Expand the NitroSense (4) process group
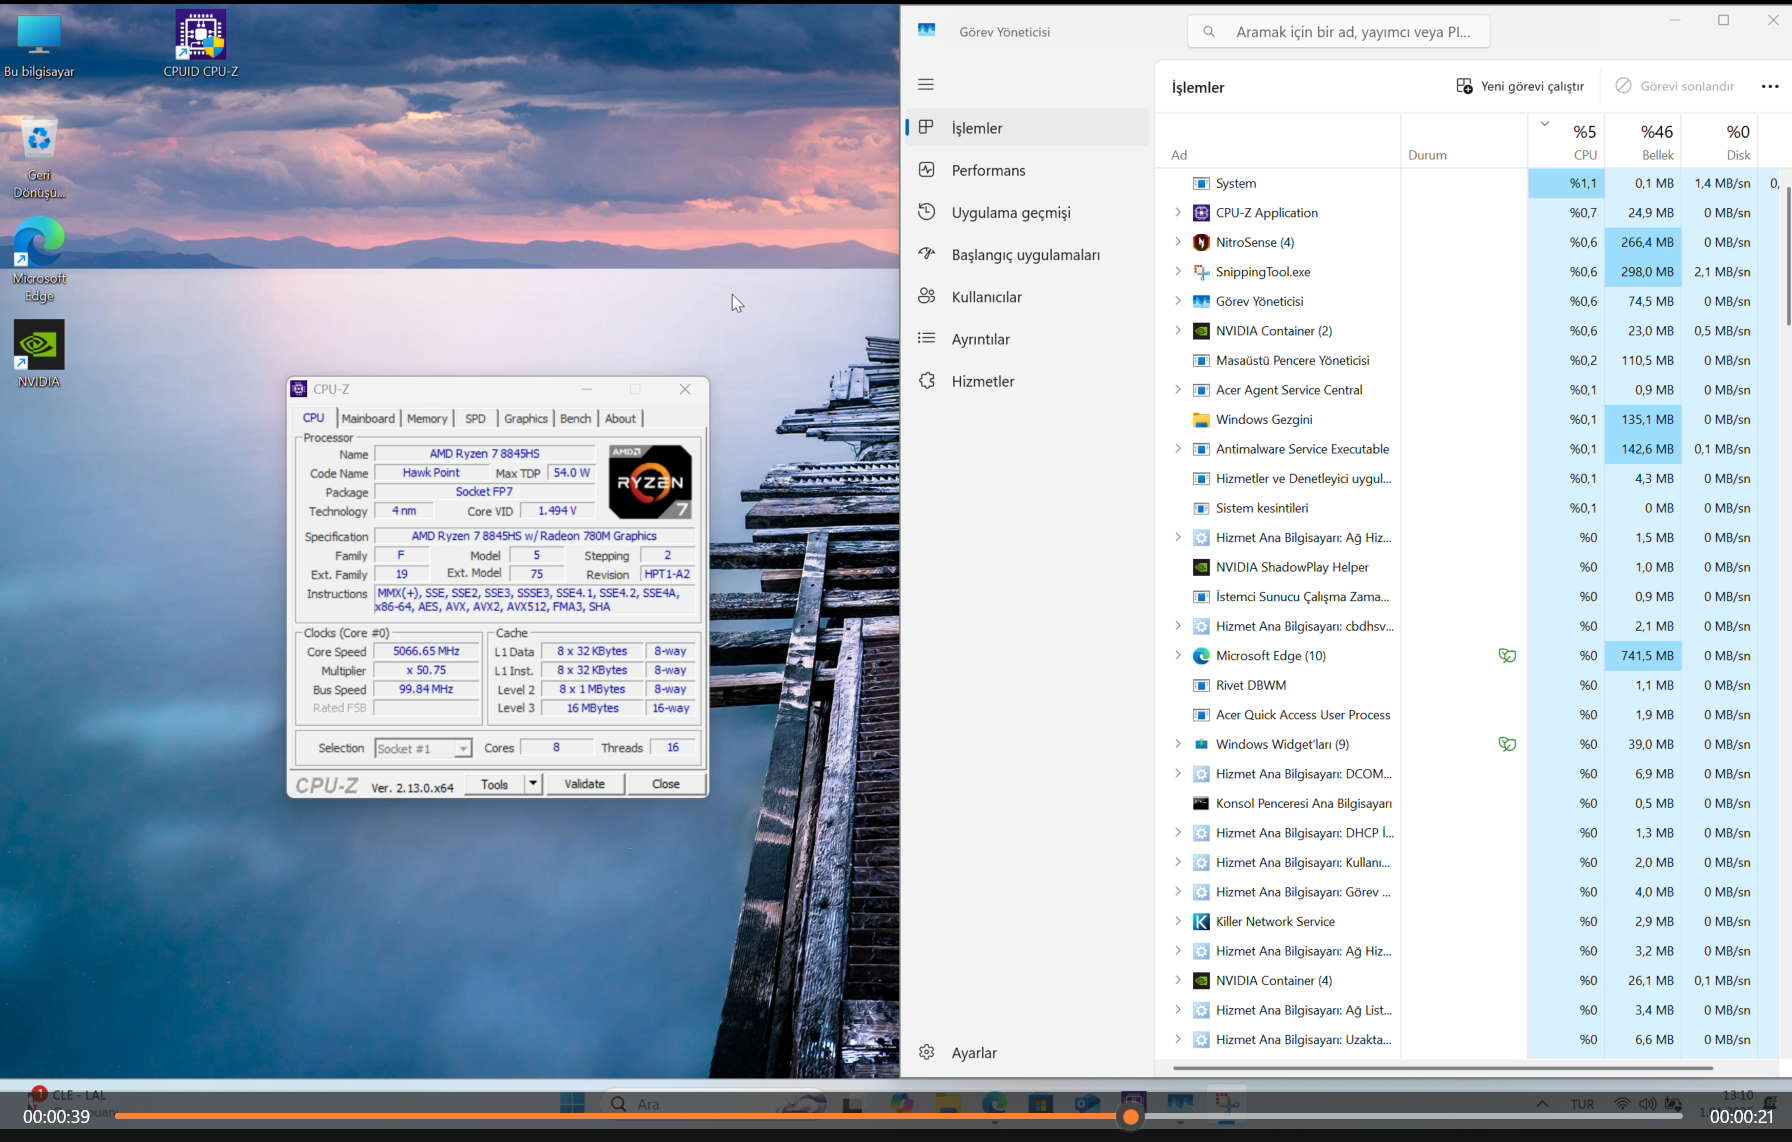The image size is (1792, 1142). [1177, 242]
